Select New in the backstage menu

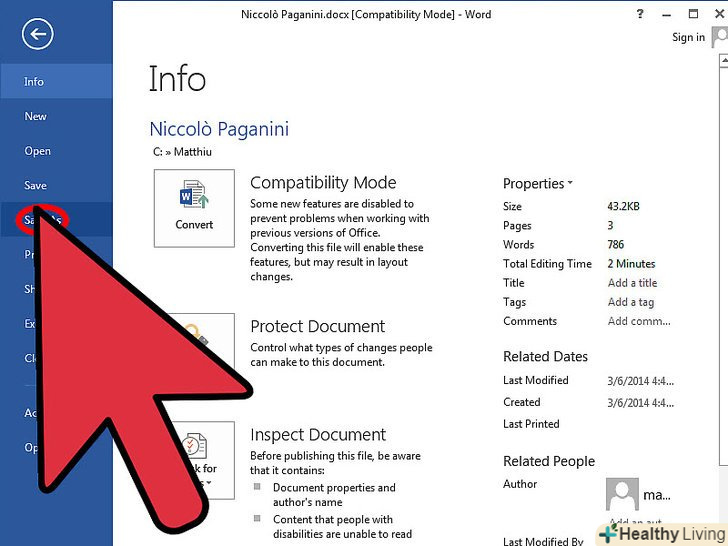[x=56, y=116]
